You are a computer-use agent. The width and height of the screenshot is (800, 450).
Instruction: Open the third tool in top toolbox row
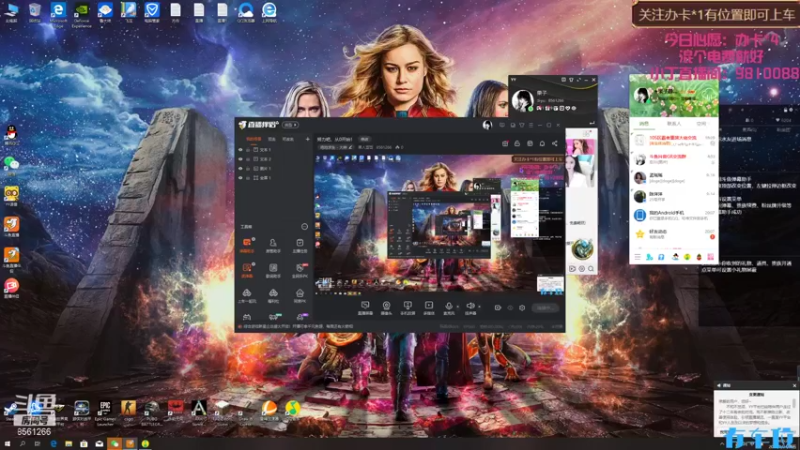tap(299, 245)
